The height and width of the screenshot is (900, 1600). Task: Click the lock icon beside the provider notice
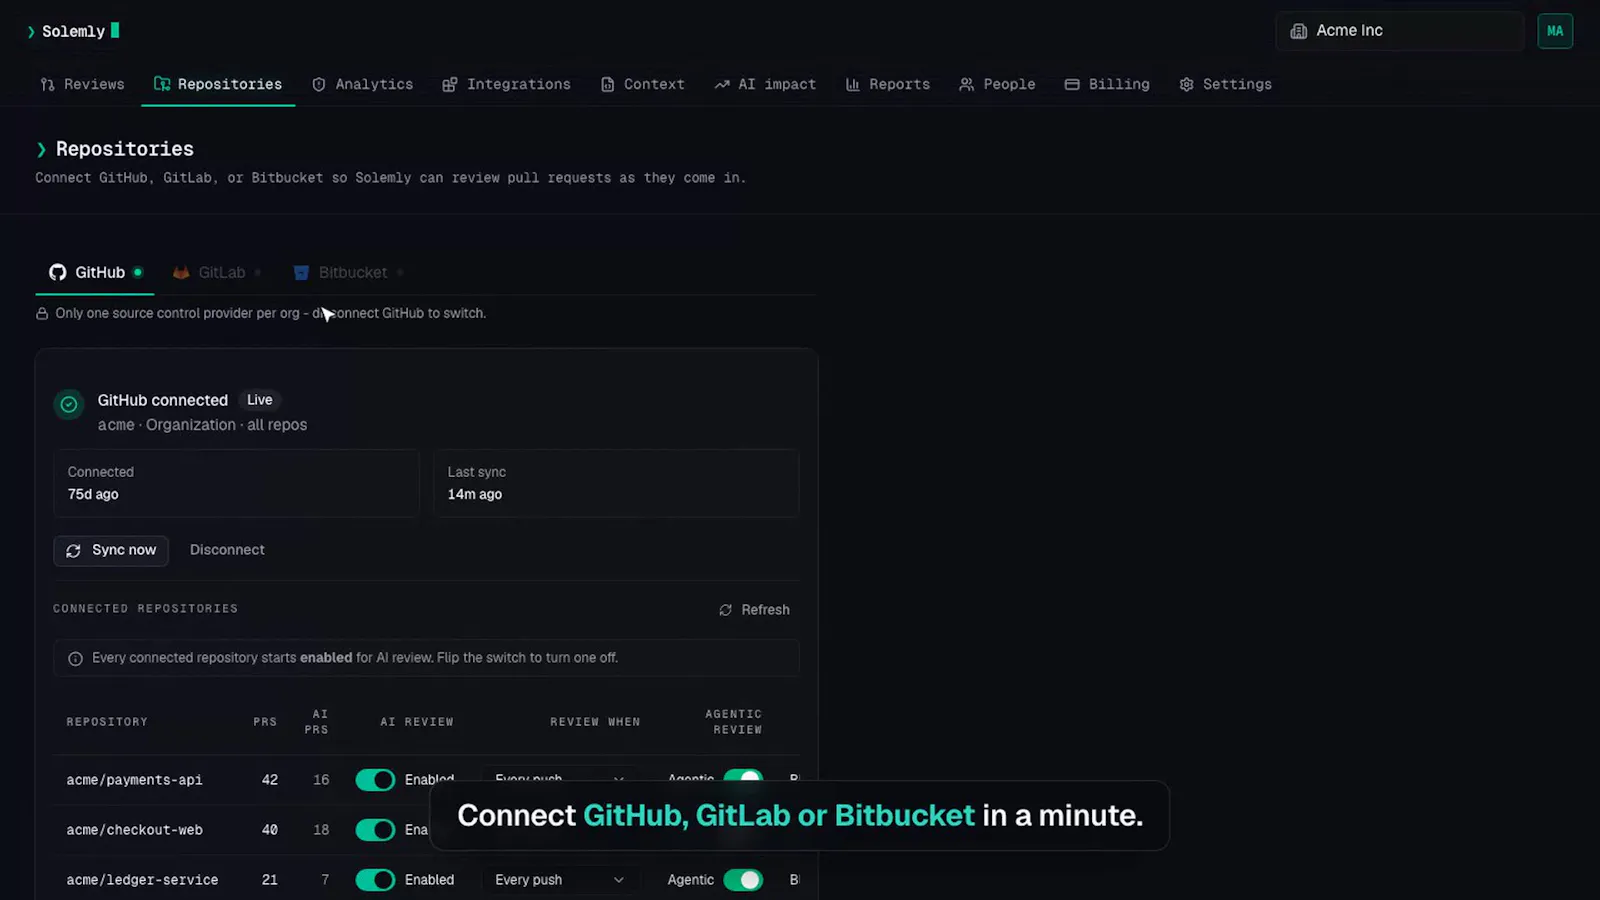tap(42, 314)
